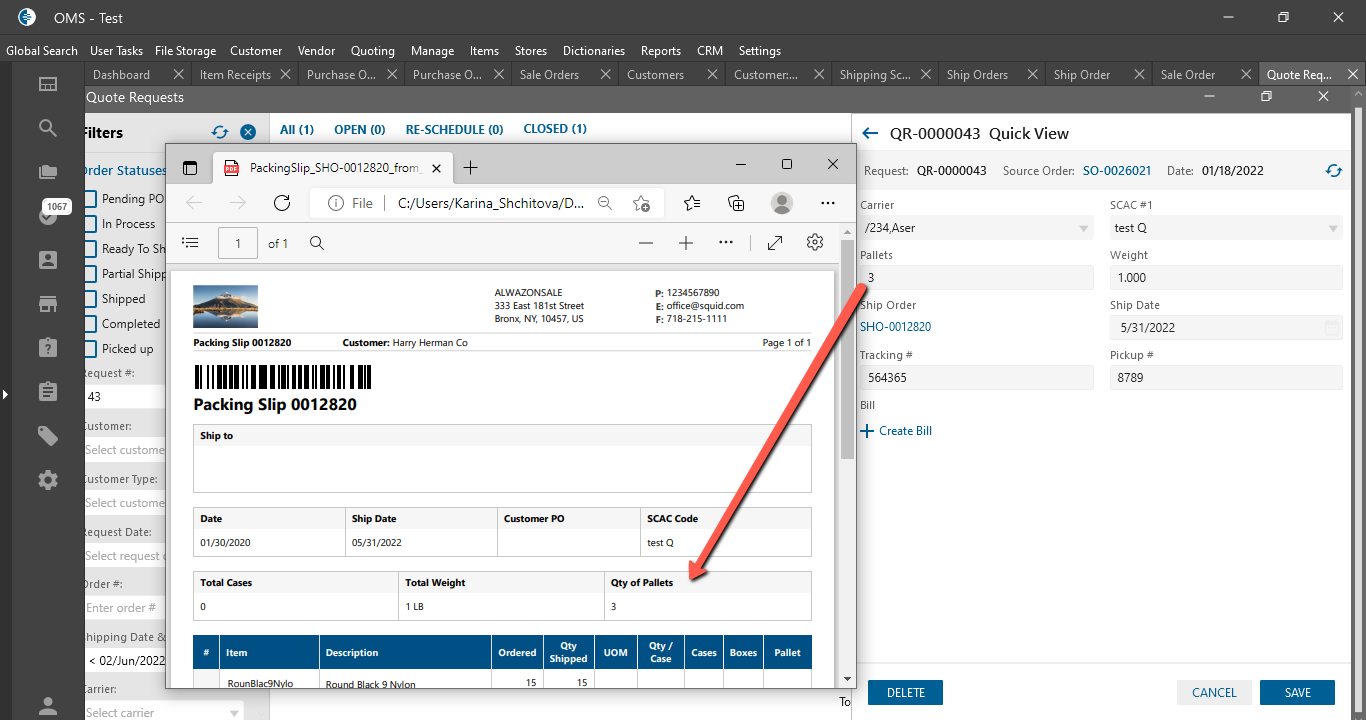Toggle the Shipped status checkbox

(x=91, y=299)
